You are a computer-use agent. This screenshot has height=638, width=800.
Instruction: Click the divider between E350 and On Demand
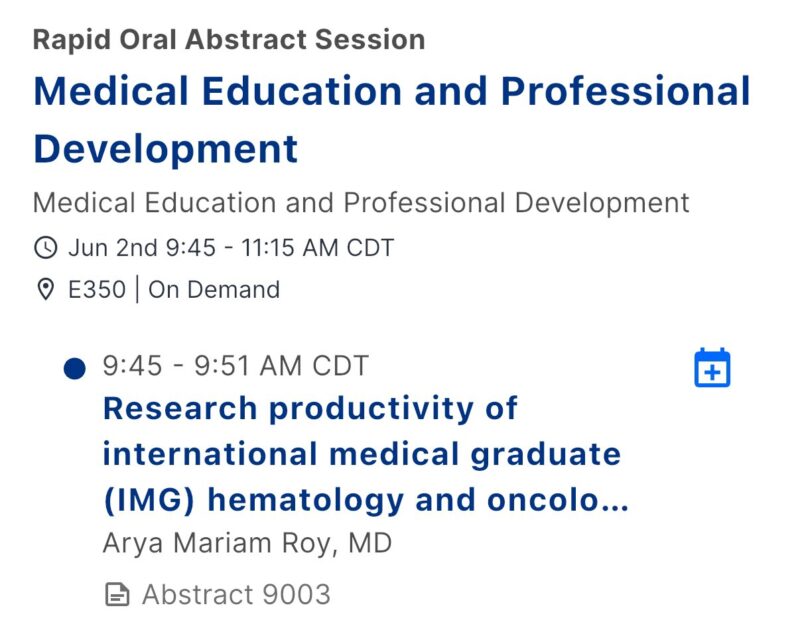(137, 289)
